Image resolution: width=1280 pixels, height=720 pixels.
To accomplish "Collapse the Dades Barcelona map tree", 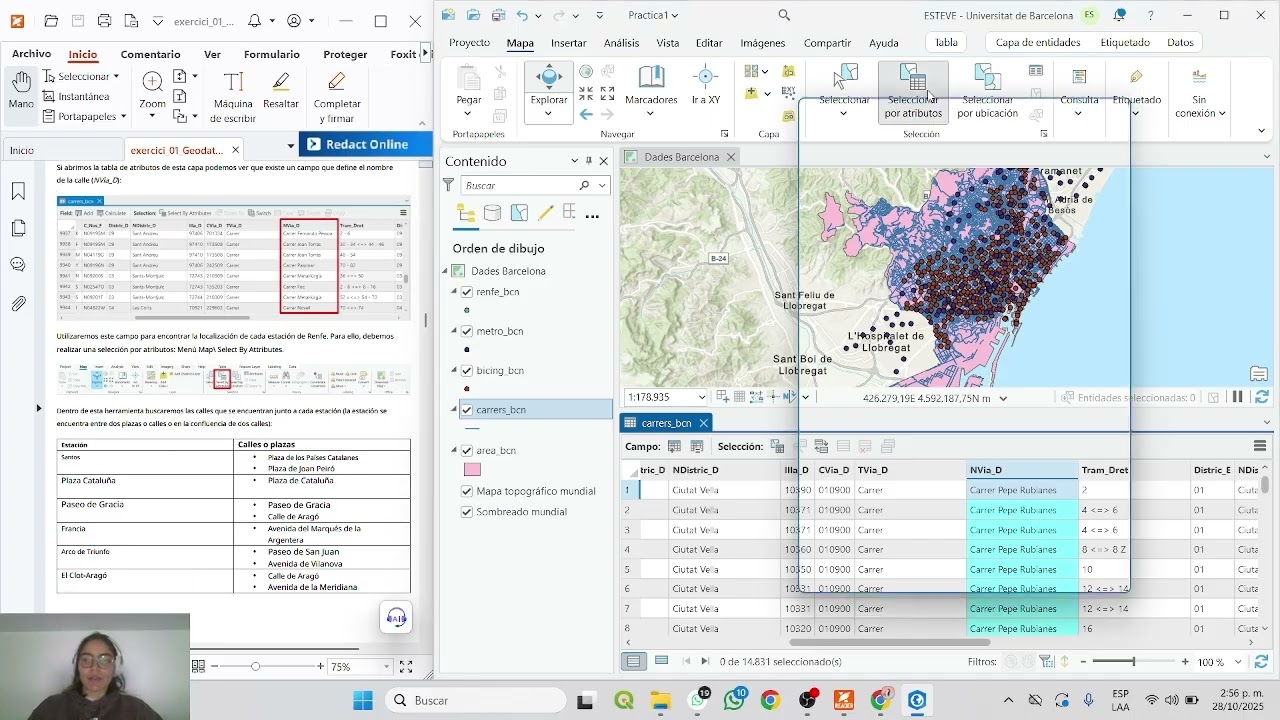I will [446, 271].
